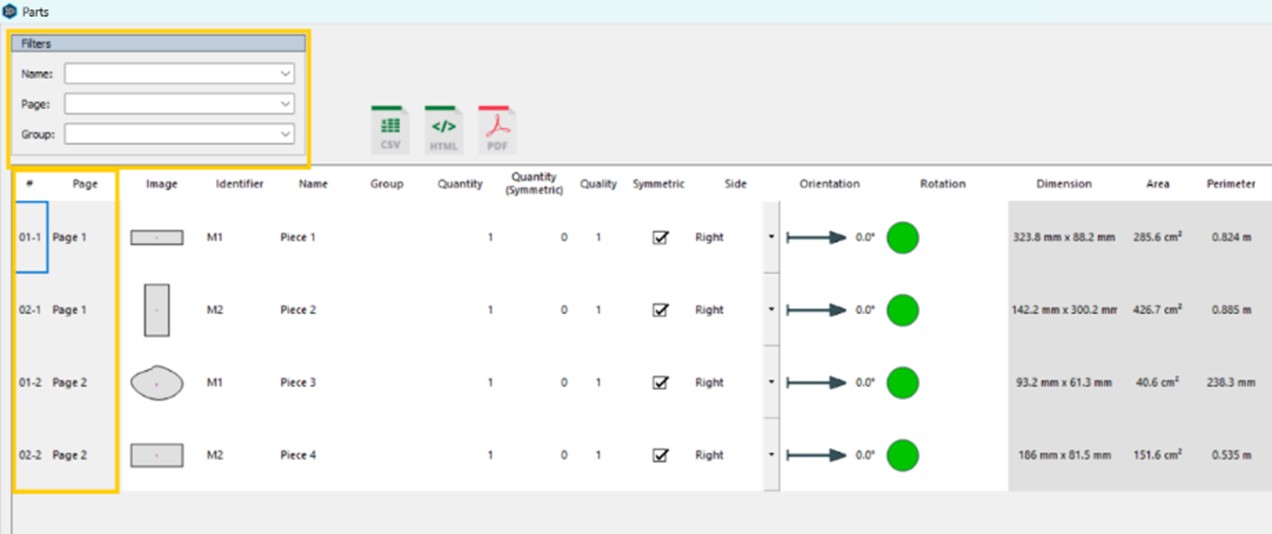1272x534 pixels.
Task: Open orientation dropdown arrow for Piece 4
Action: pos(771,455)
